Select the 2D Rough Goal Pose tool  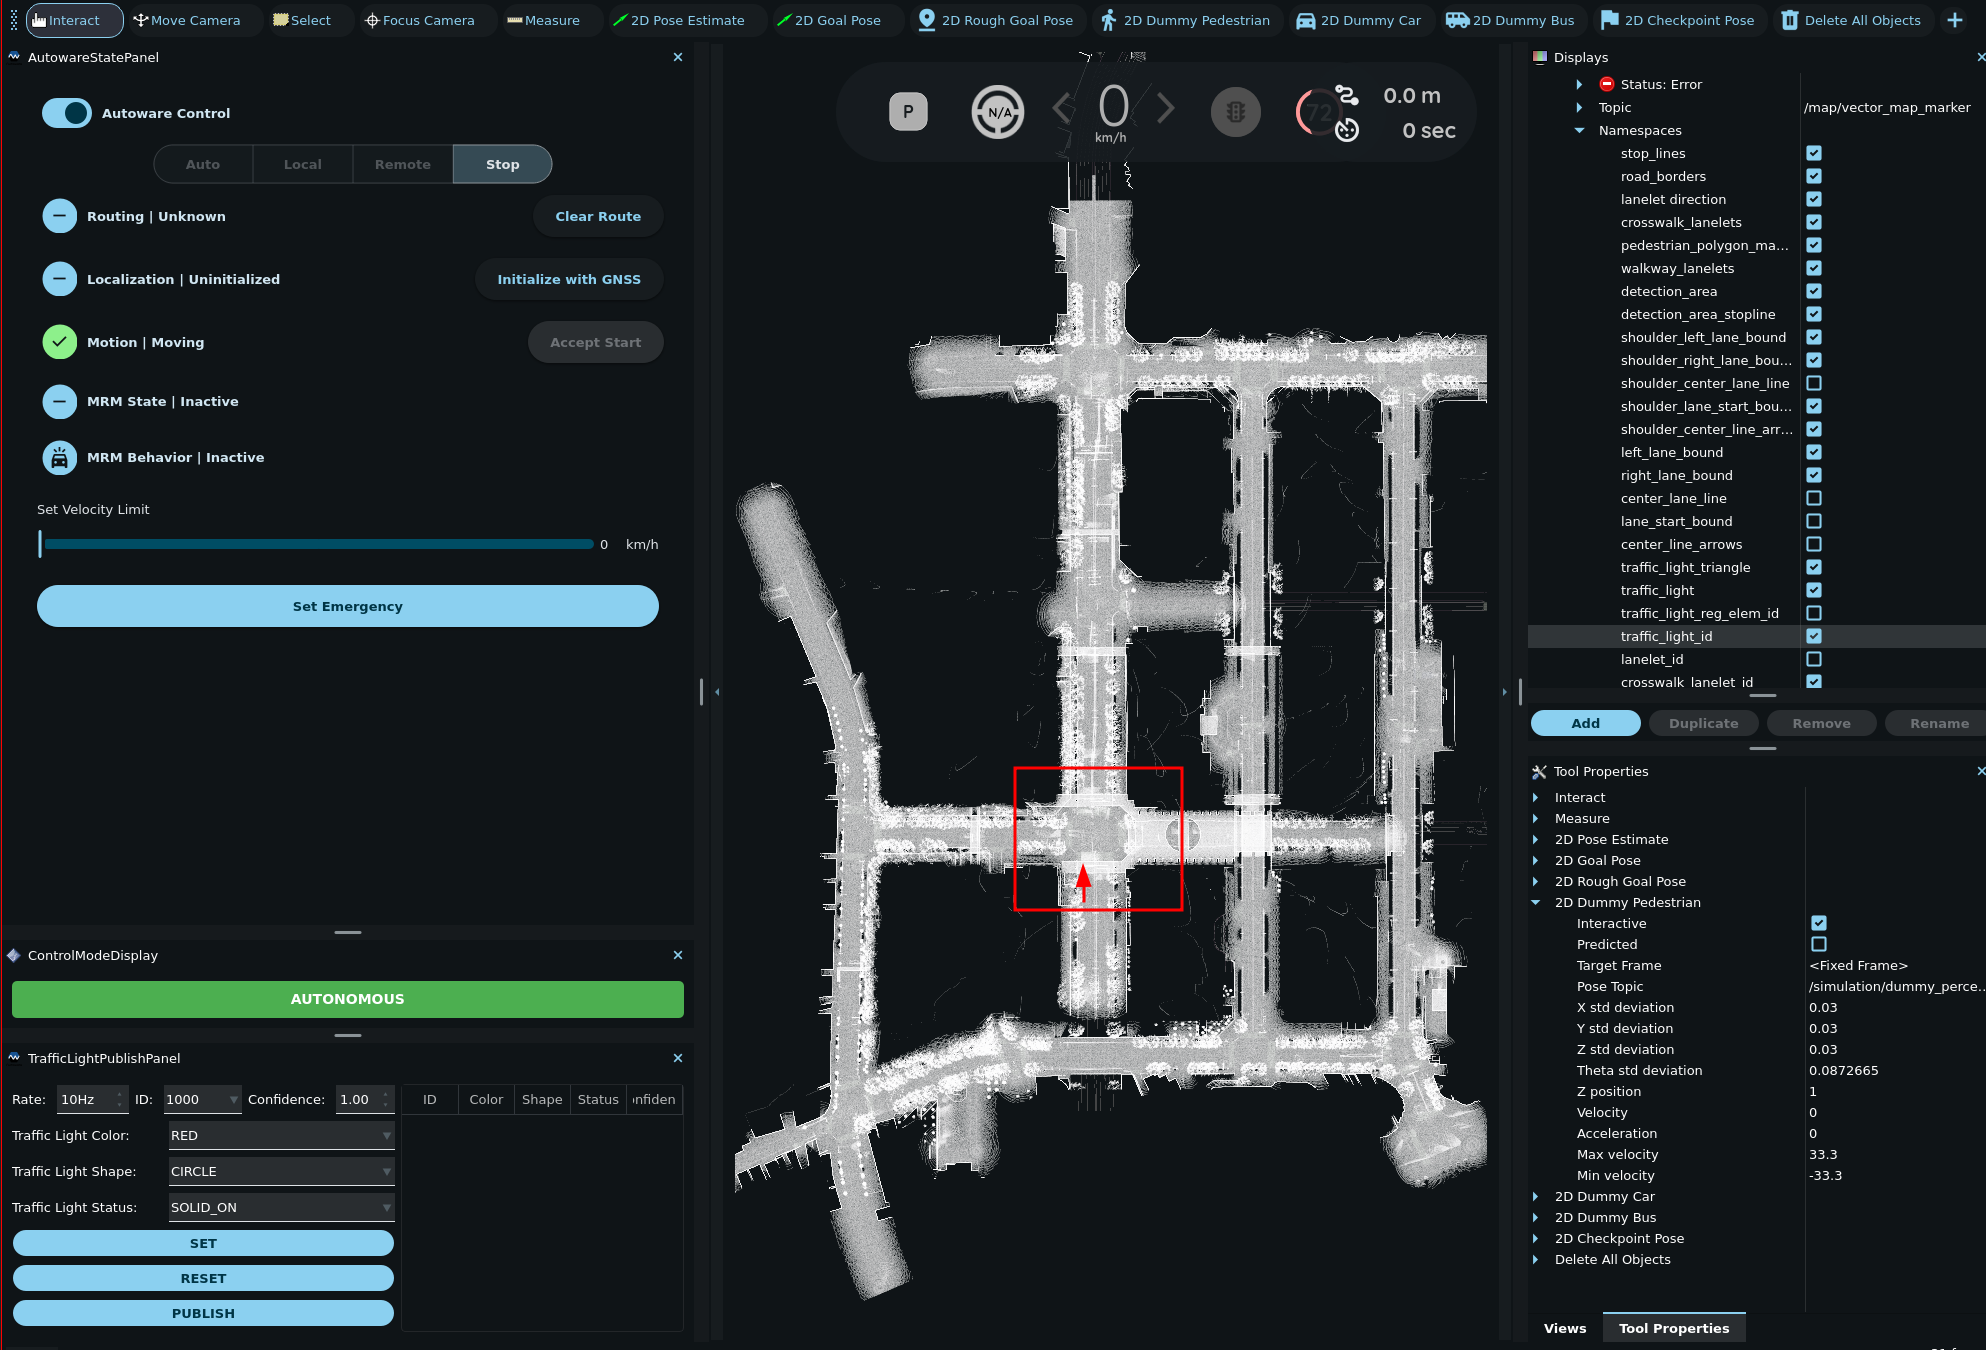coord(996,20)
